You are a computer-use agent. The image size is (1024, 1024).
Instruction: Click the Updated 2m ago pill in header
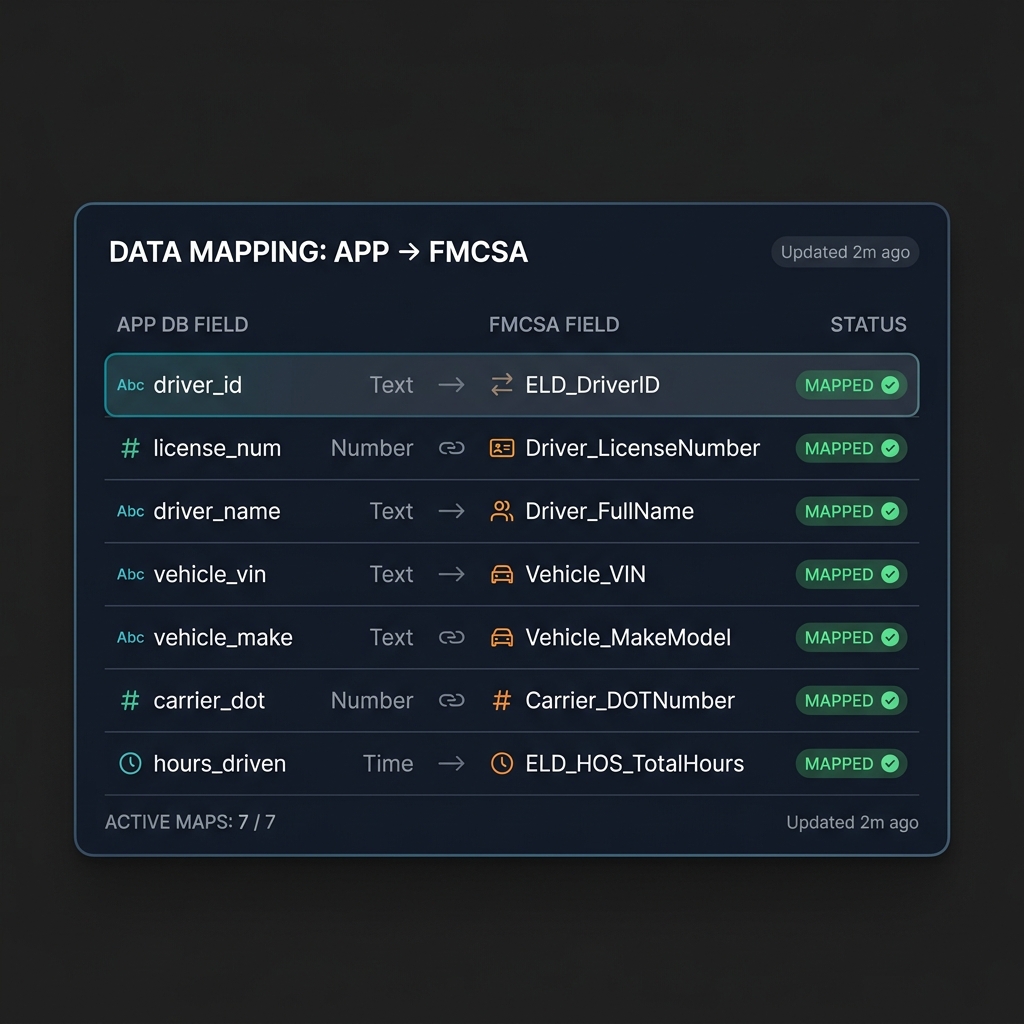(845, 252)
